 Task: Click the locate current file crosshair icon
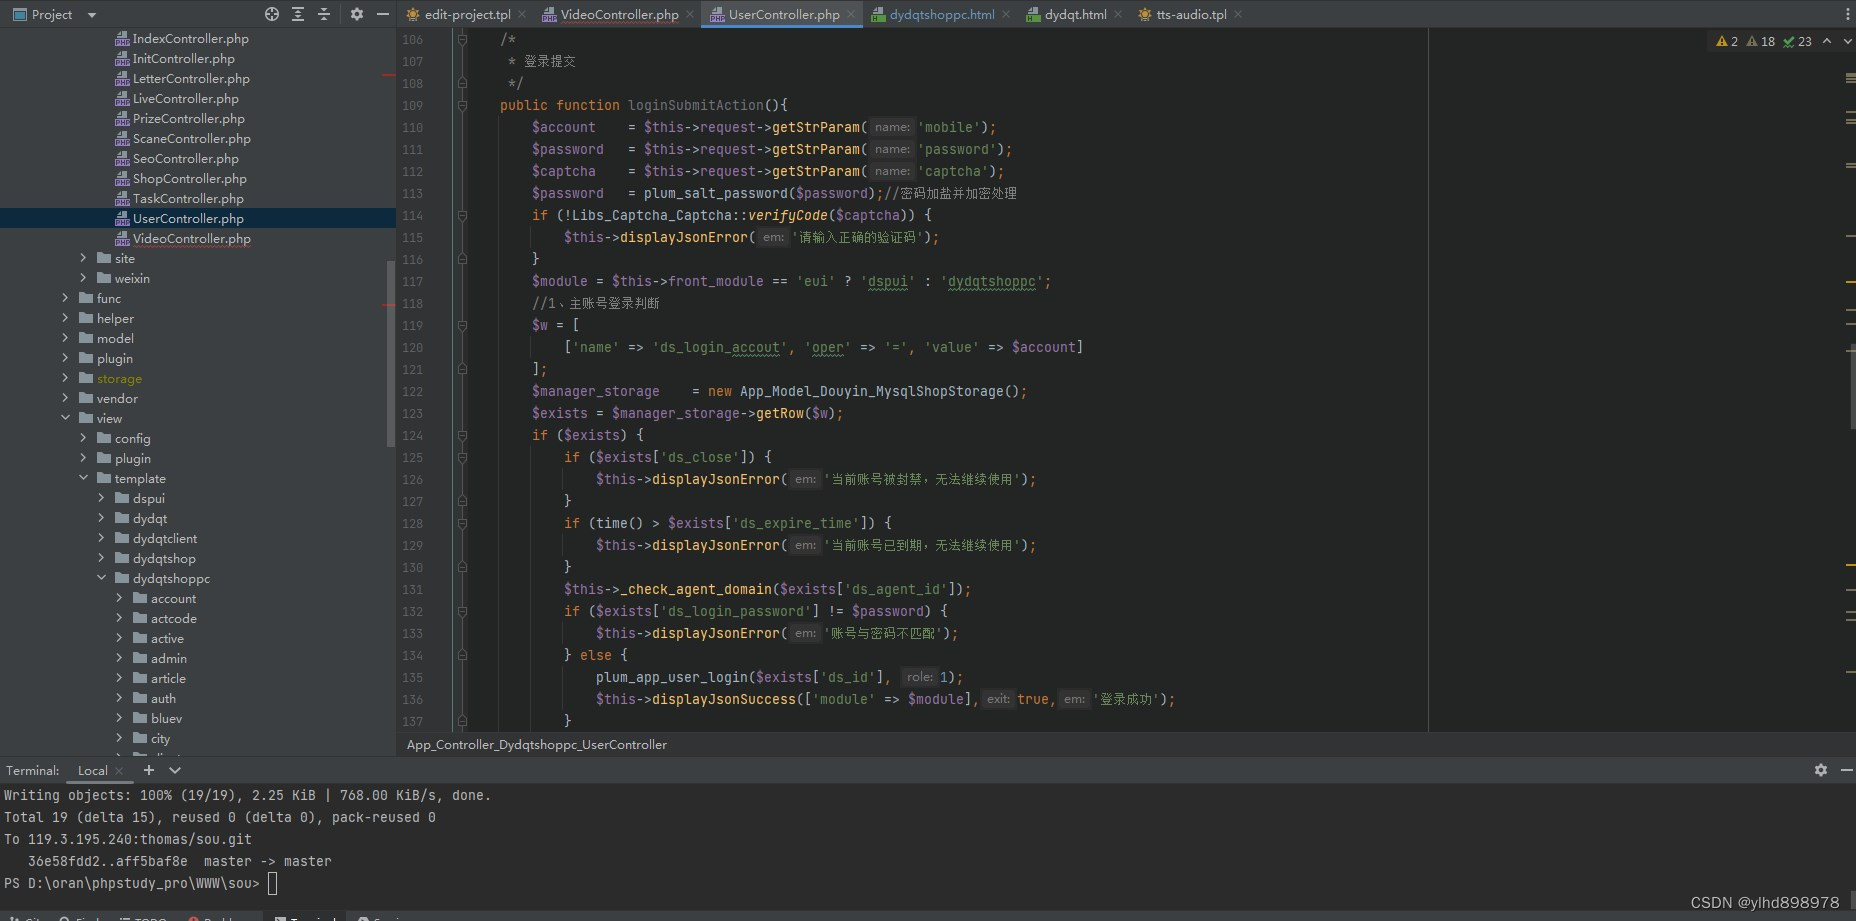(272, 14)
